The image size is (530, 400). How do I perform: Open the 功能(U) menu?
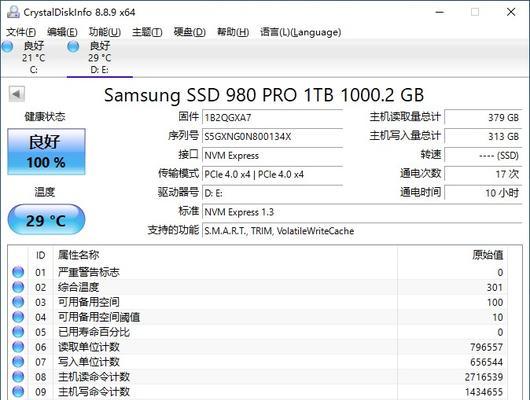pos(105,32)
